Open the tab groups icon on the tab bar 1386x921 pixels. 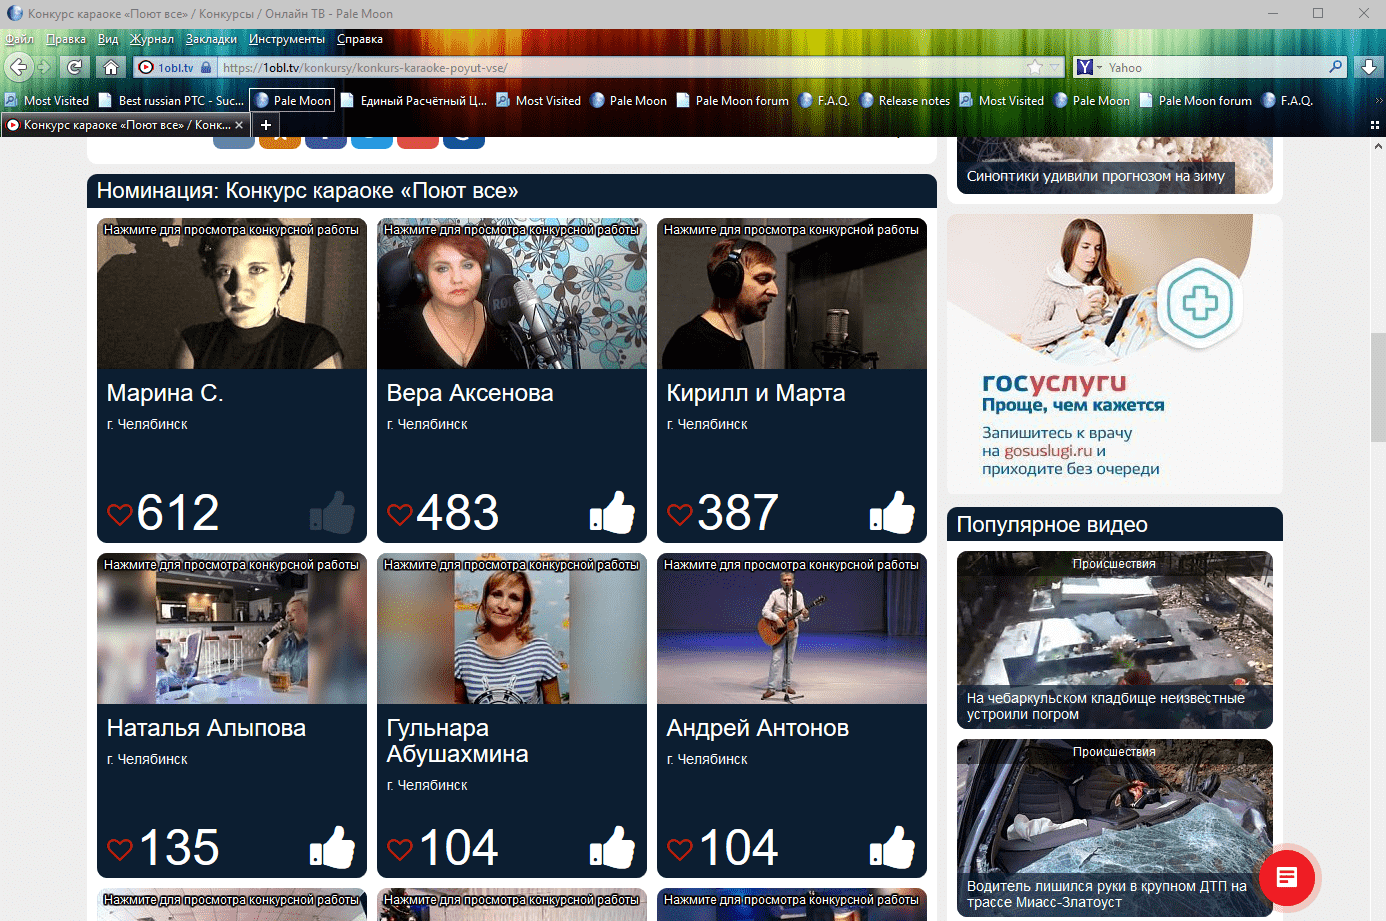[1375, 125]
